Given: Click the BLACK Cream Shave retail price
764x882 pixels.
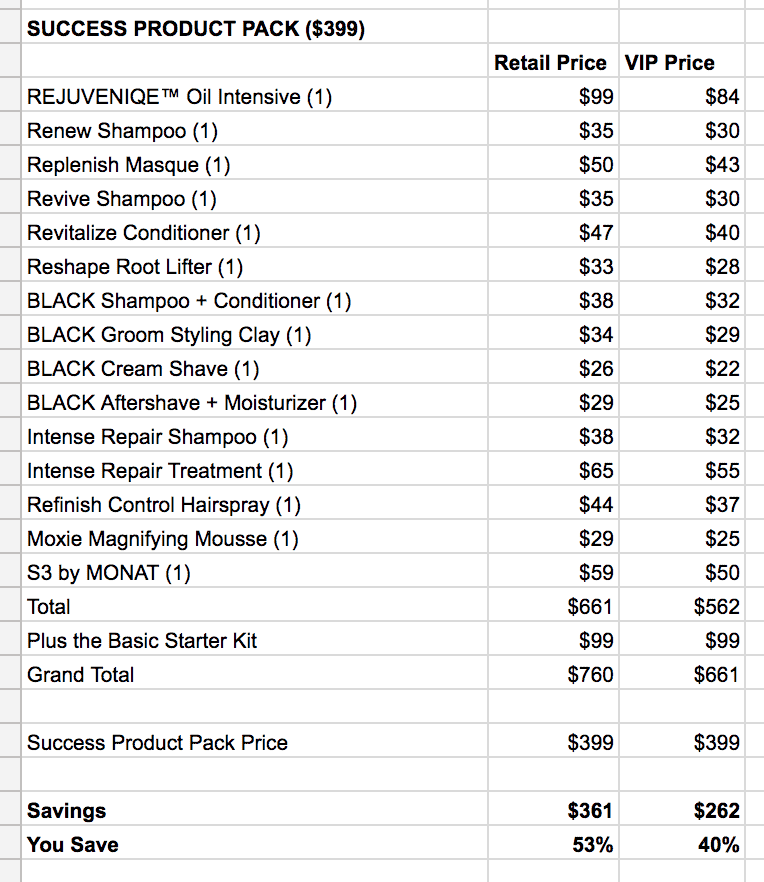Looking at the screenshot, I should pos(596,369).
